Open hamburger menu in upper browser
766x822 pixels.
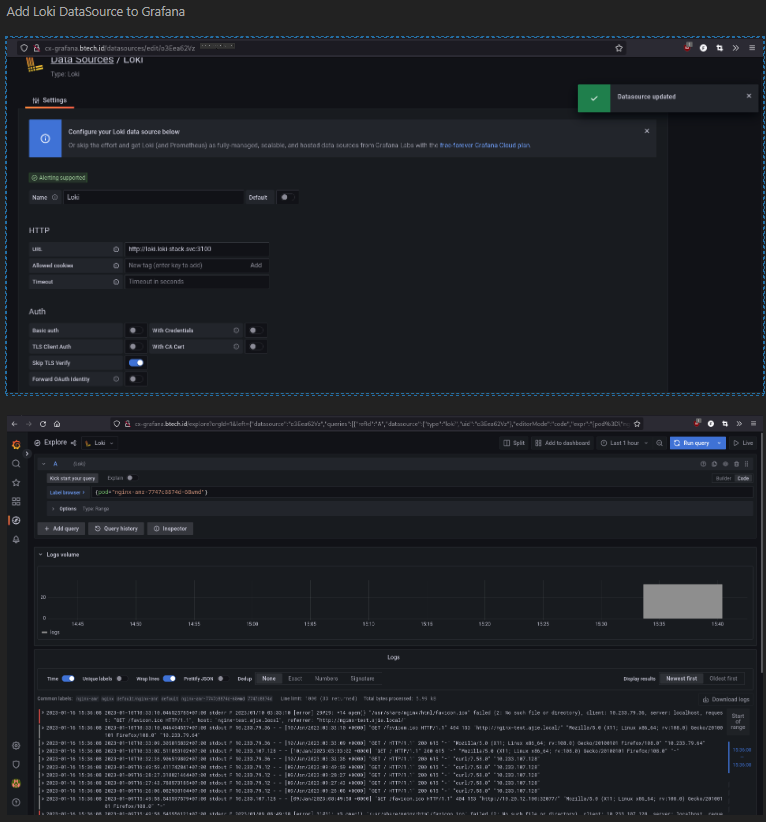click(752, 48)
